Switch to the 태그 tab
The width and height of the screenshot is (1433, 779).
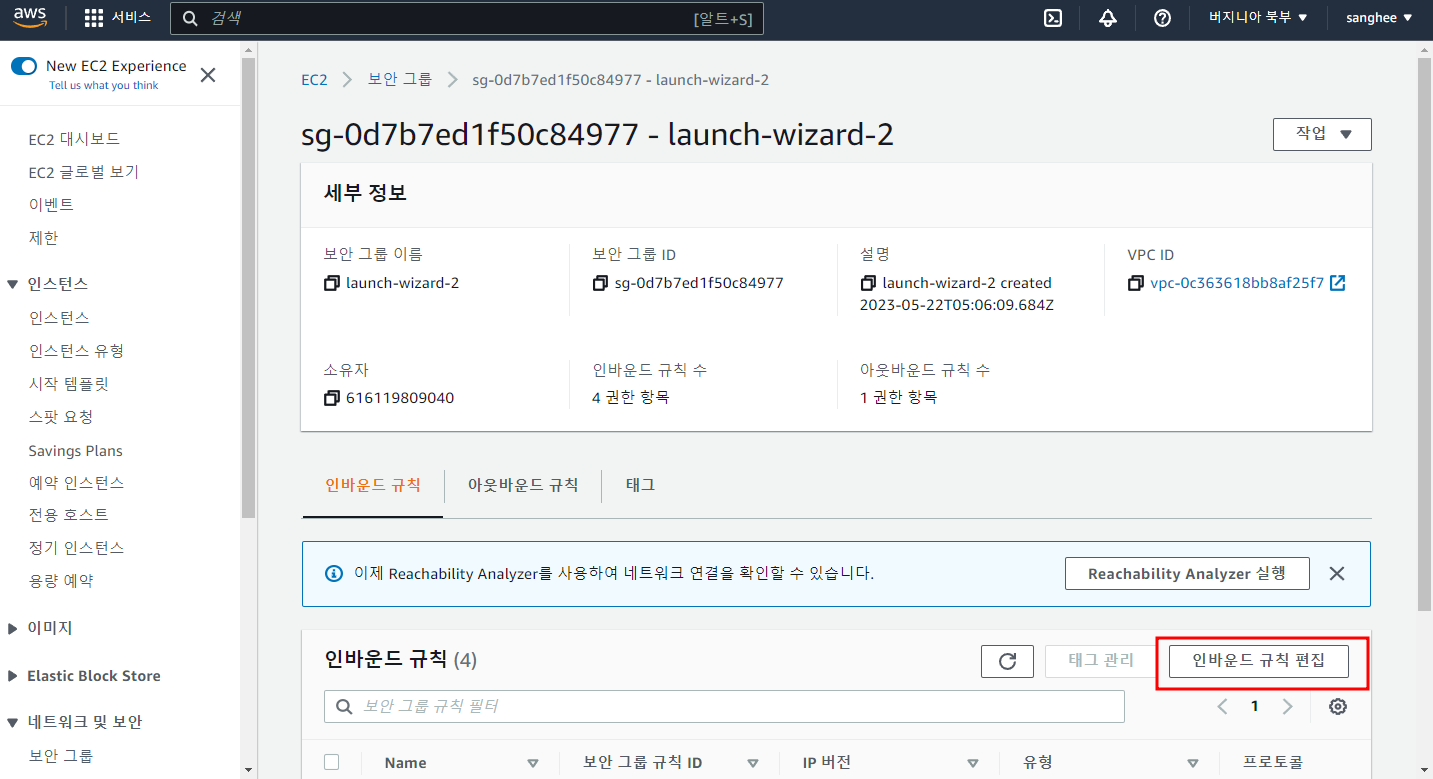pyautogui.click(x=641, y=485)
